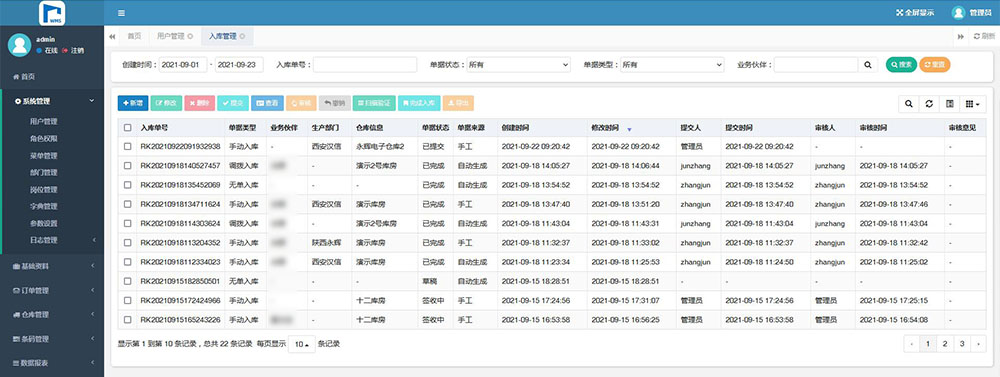
Task: Click the 注销 logout link
Action: point(73,50)
